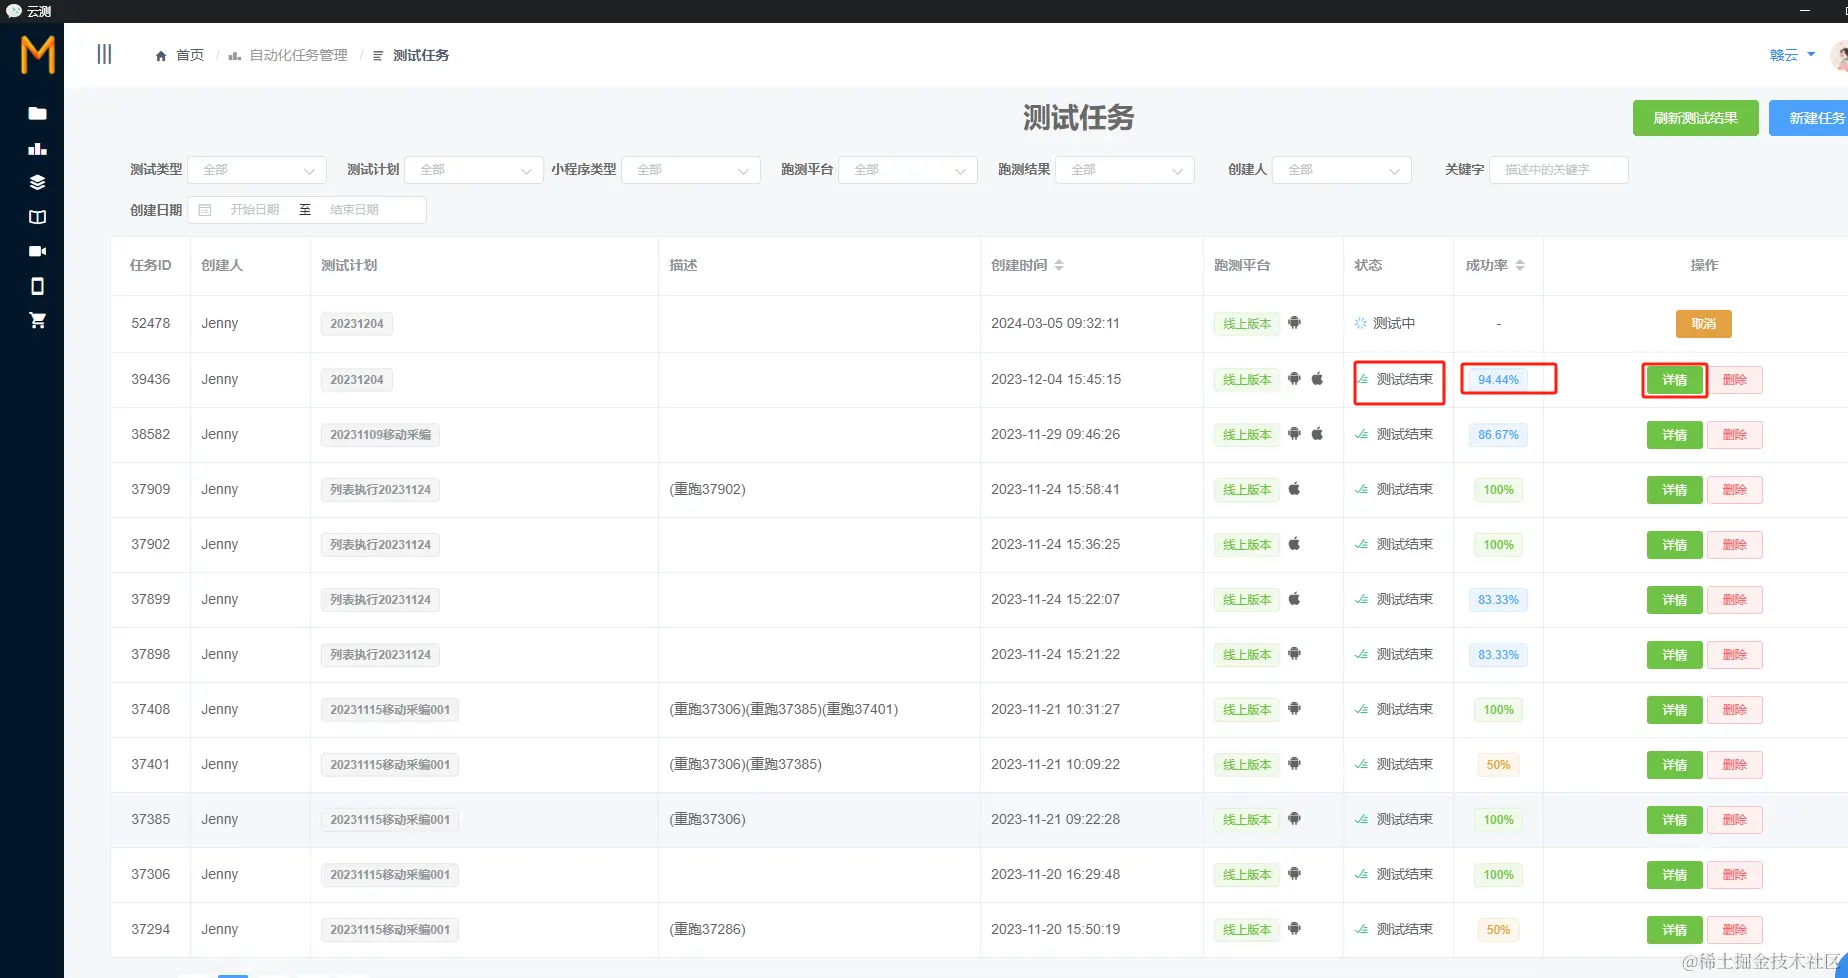This screenshot has height=978, width=1848.
Task: Click the Apple icon in task 38582 row
Action: 1317,433
